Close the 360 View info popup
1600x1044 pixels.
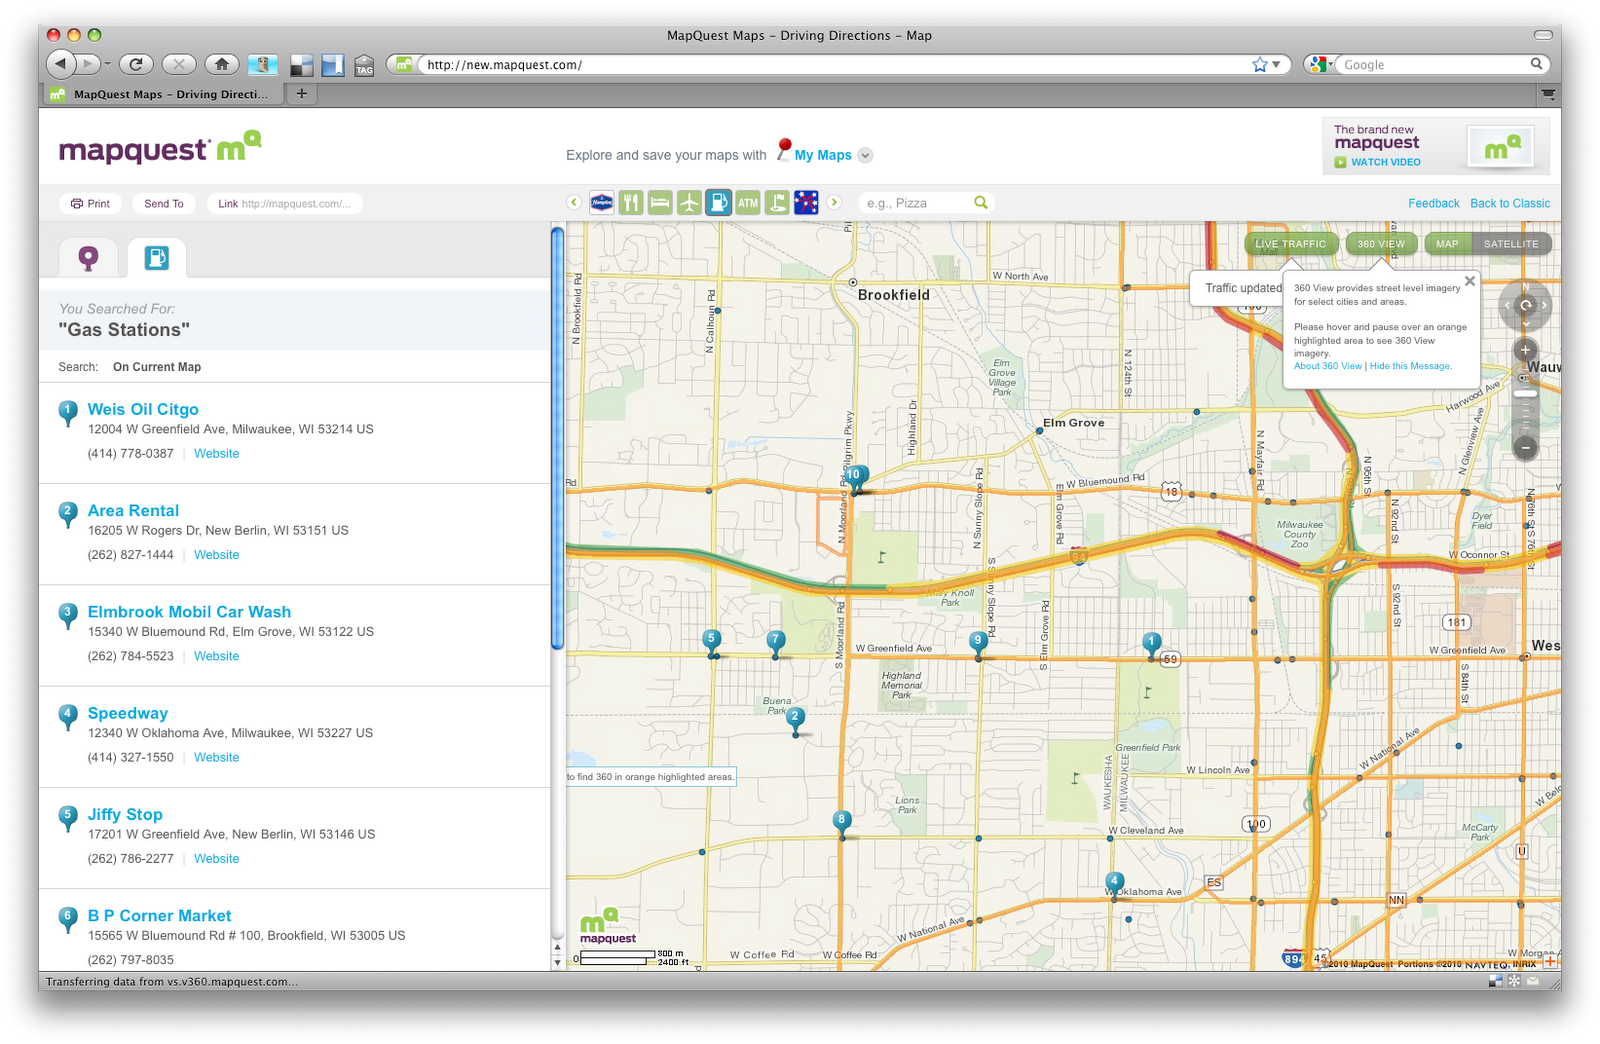pos(1470,281)
